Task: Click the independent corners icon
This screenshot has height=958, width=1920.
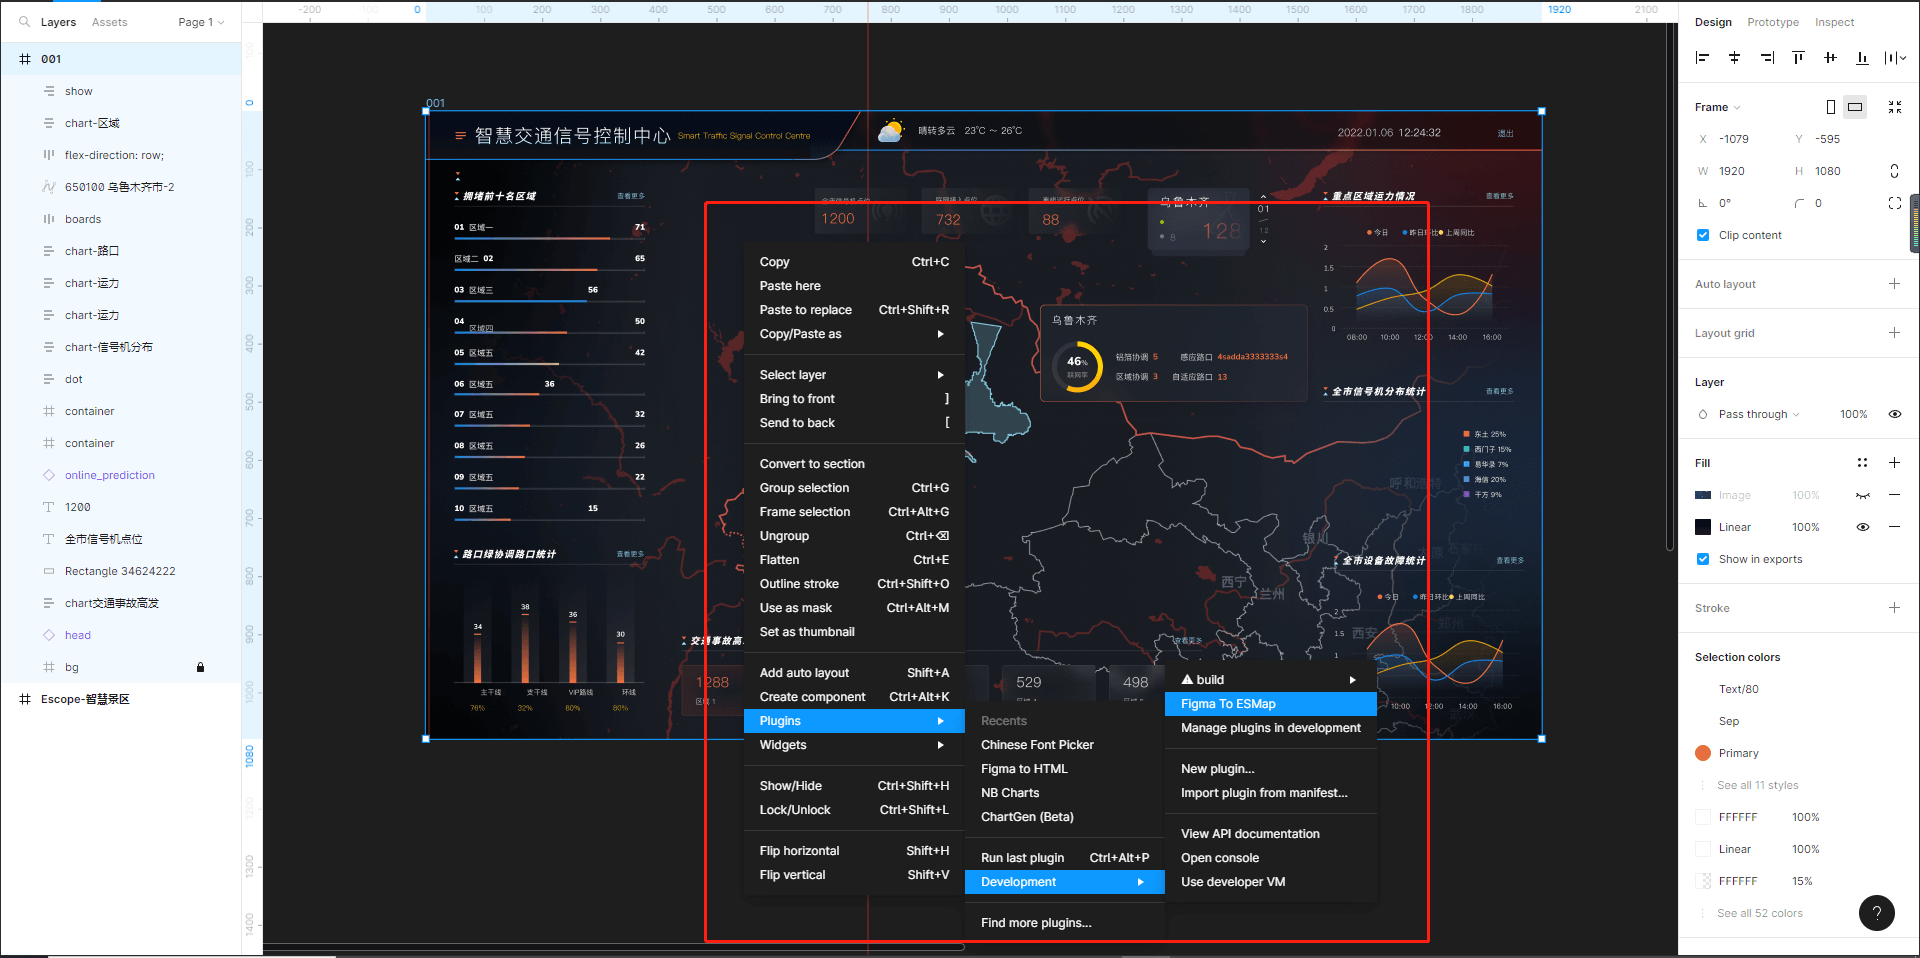Action: coord(1894,203)
